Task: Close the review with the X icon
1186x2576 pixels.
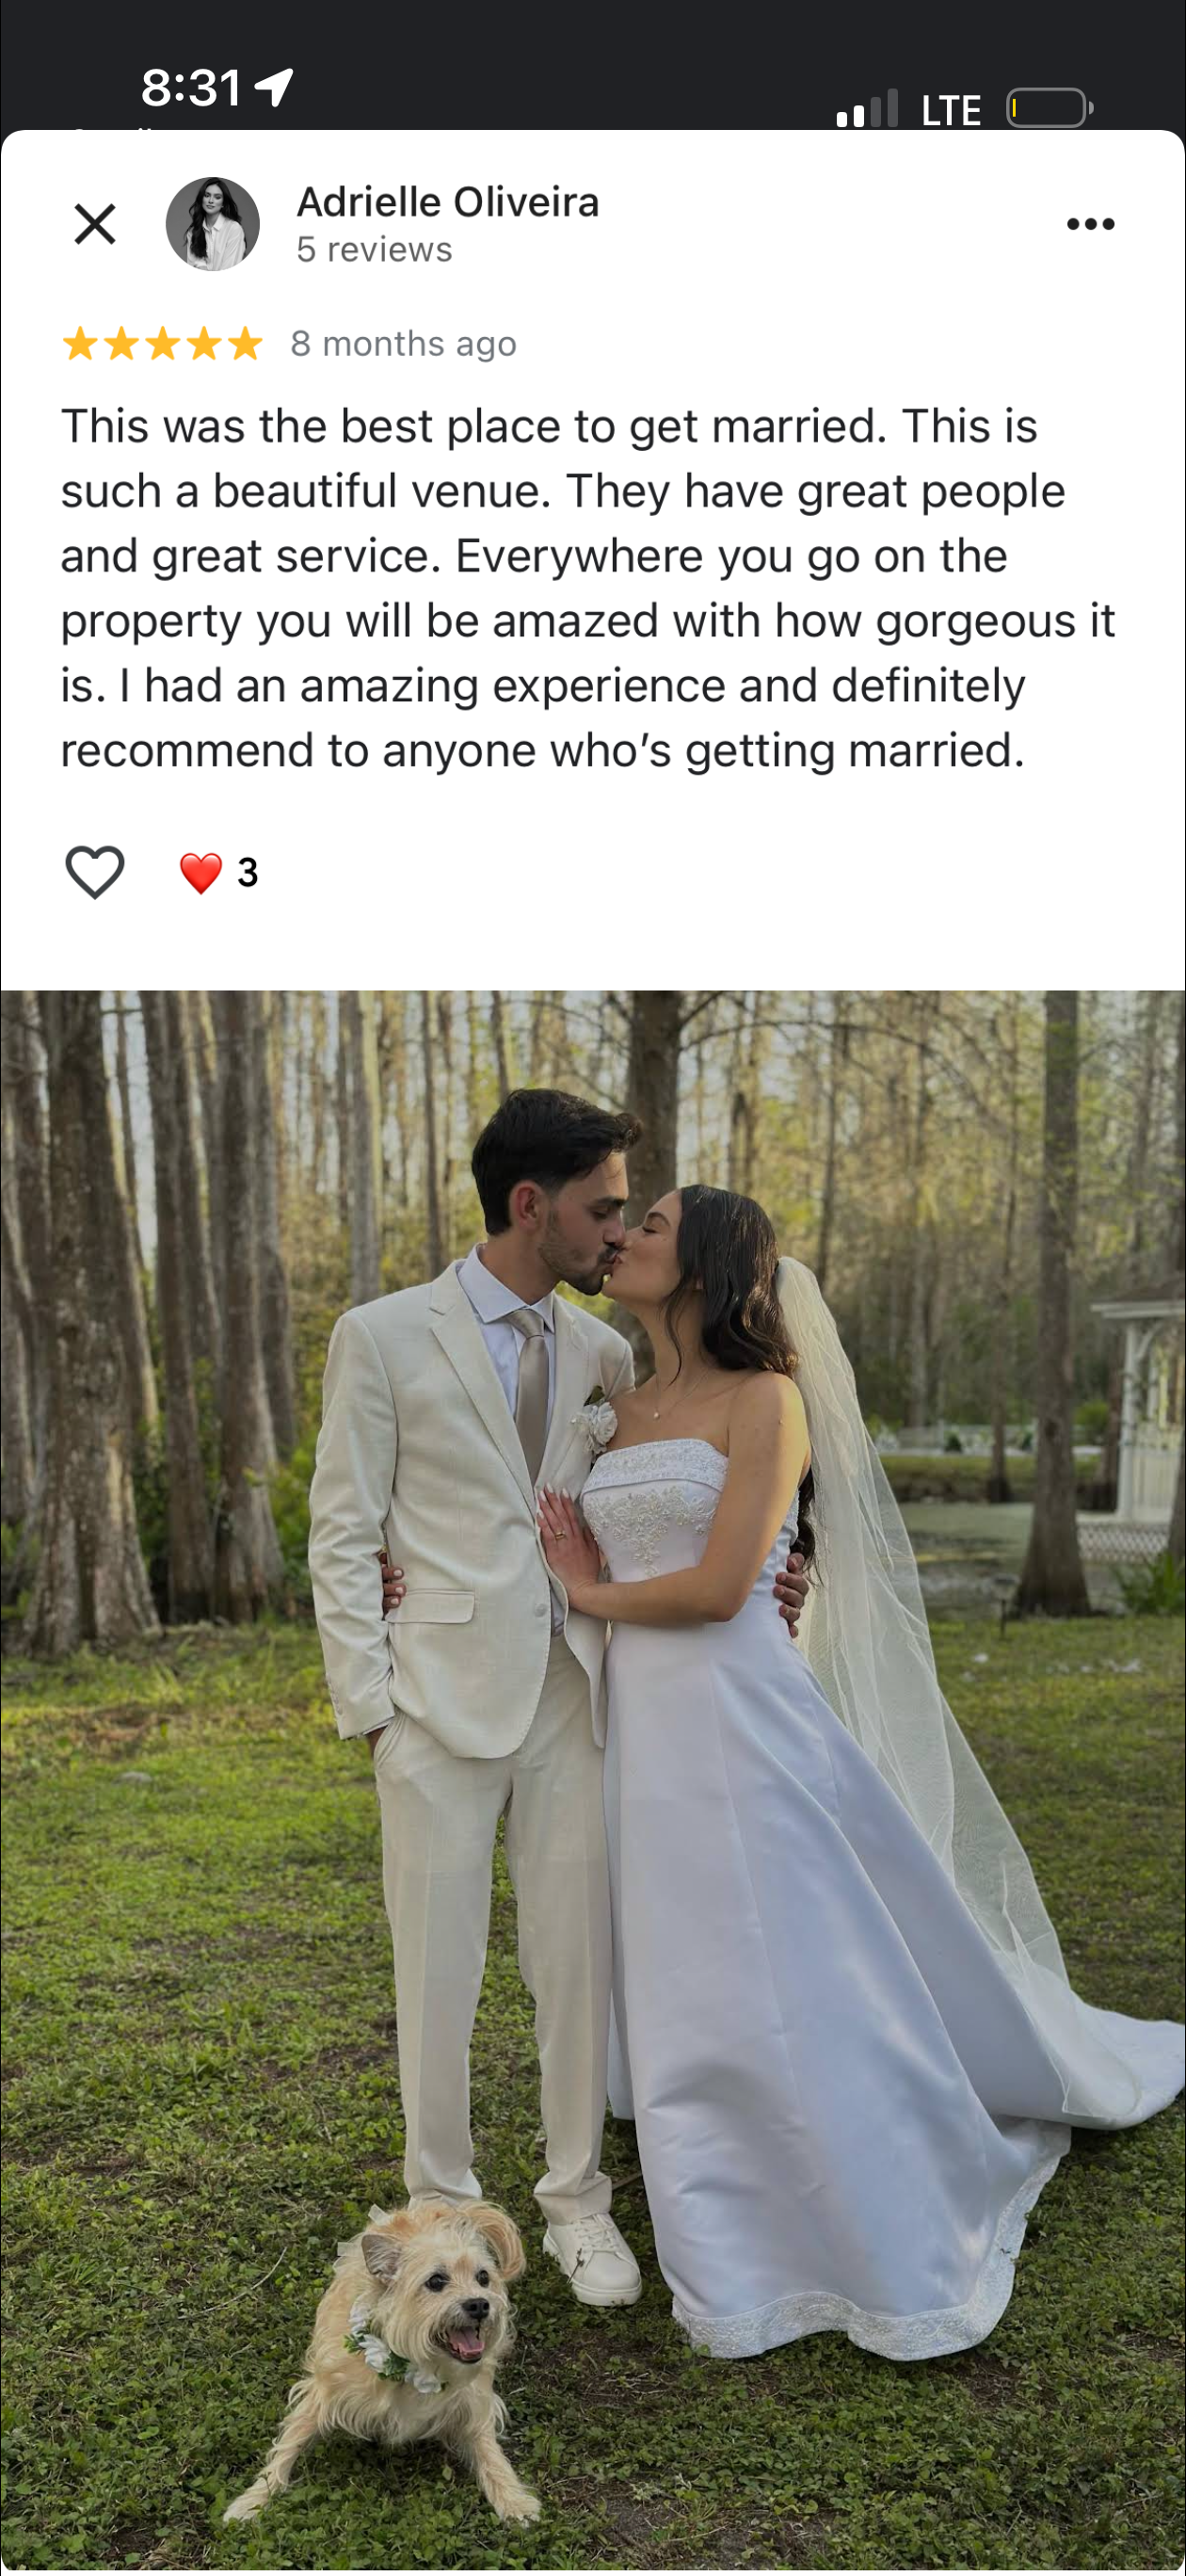Action: [95, 223]
